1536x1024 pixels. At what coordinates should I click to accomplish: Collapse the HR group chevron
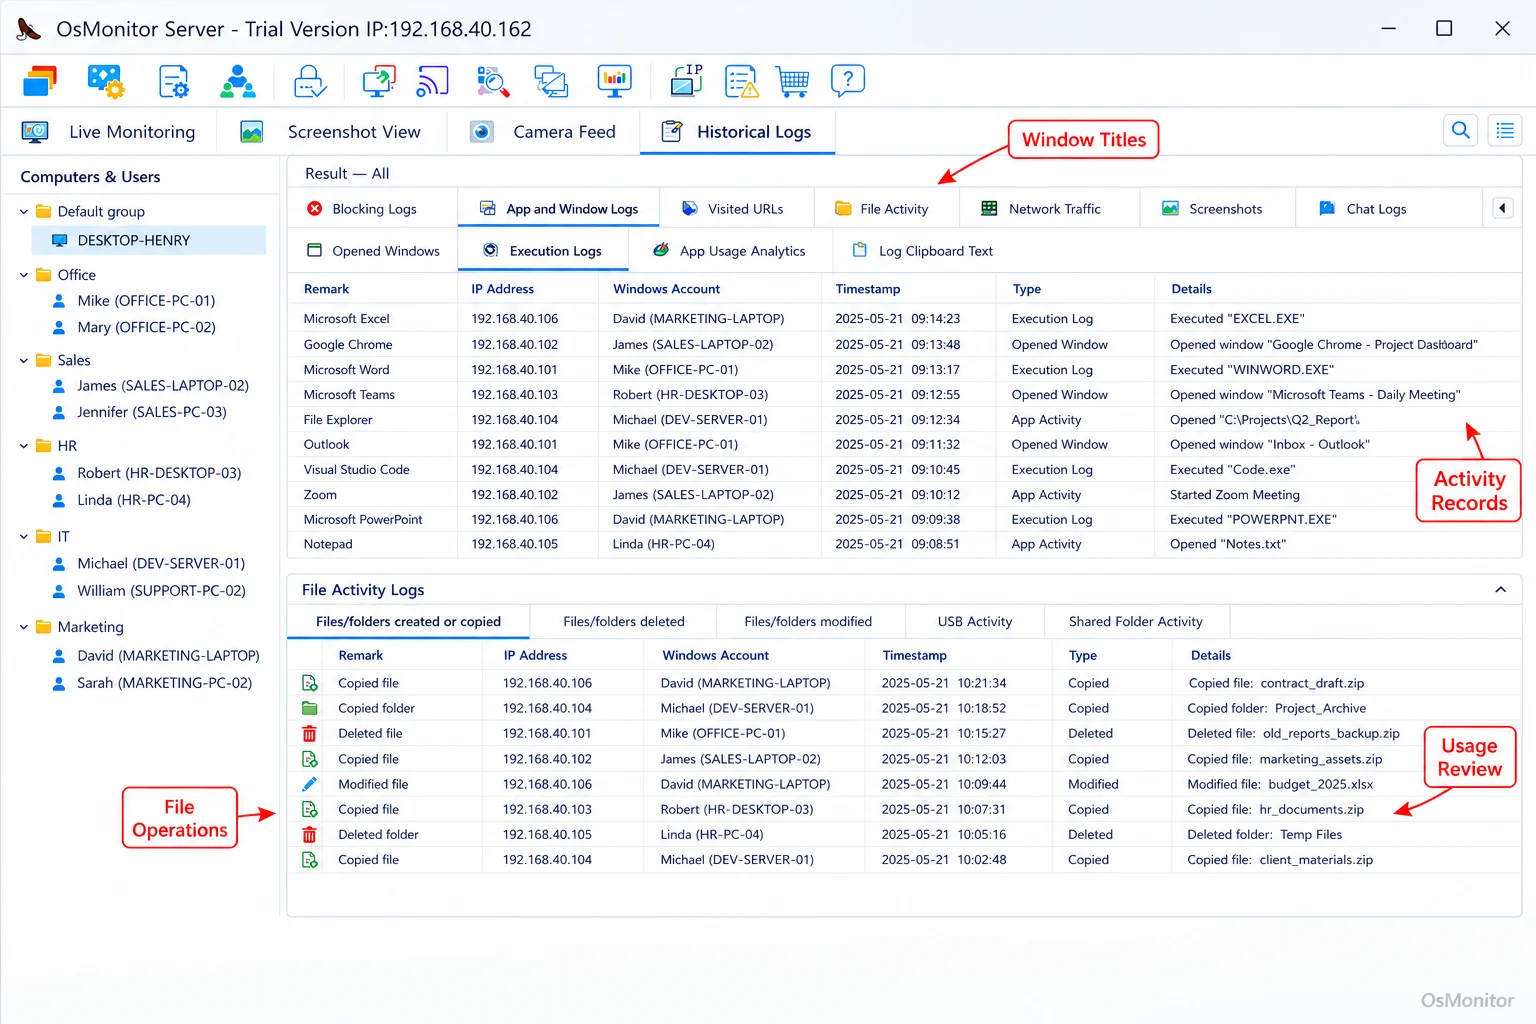click(24, 446)
